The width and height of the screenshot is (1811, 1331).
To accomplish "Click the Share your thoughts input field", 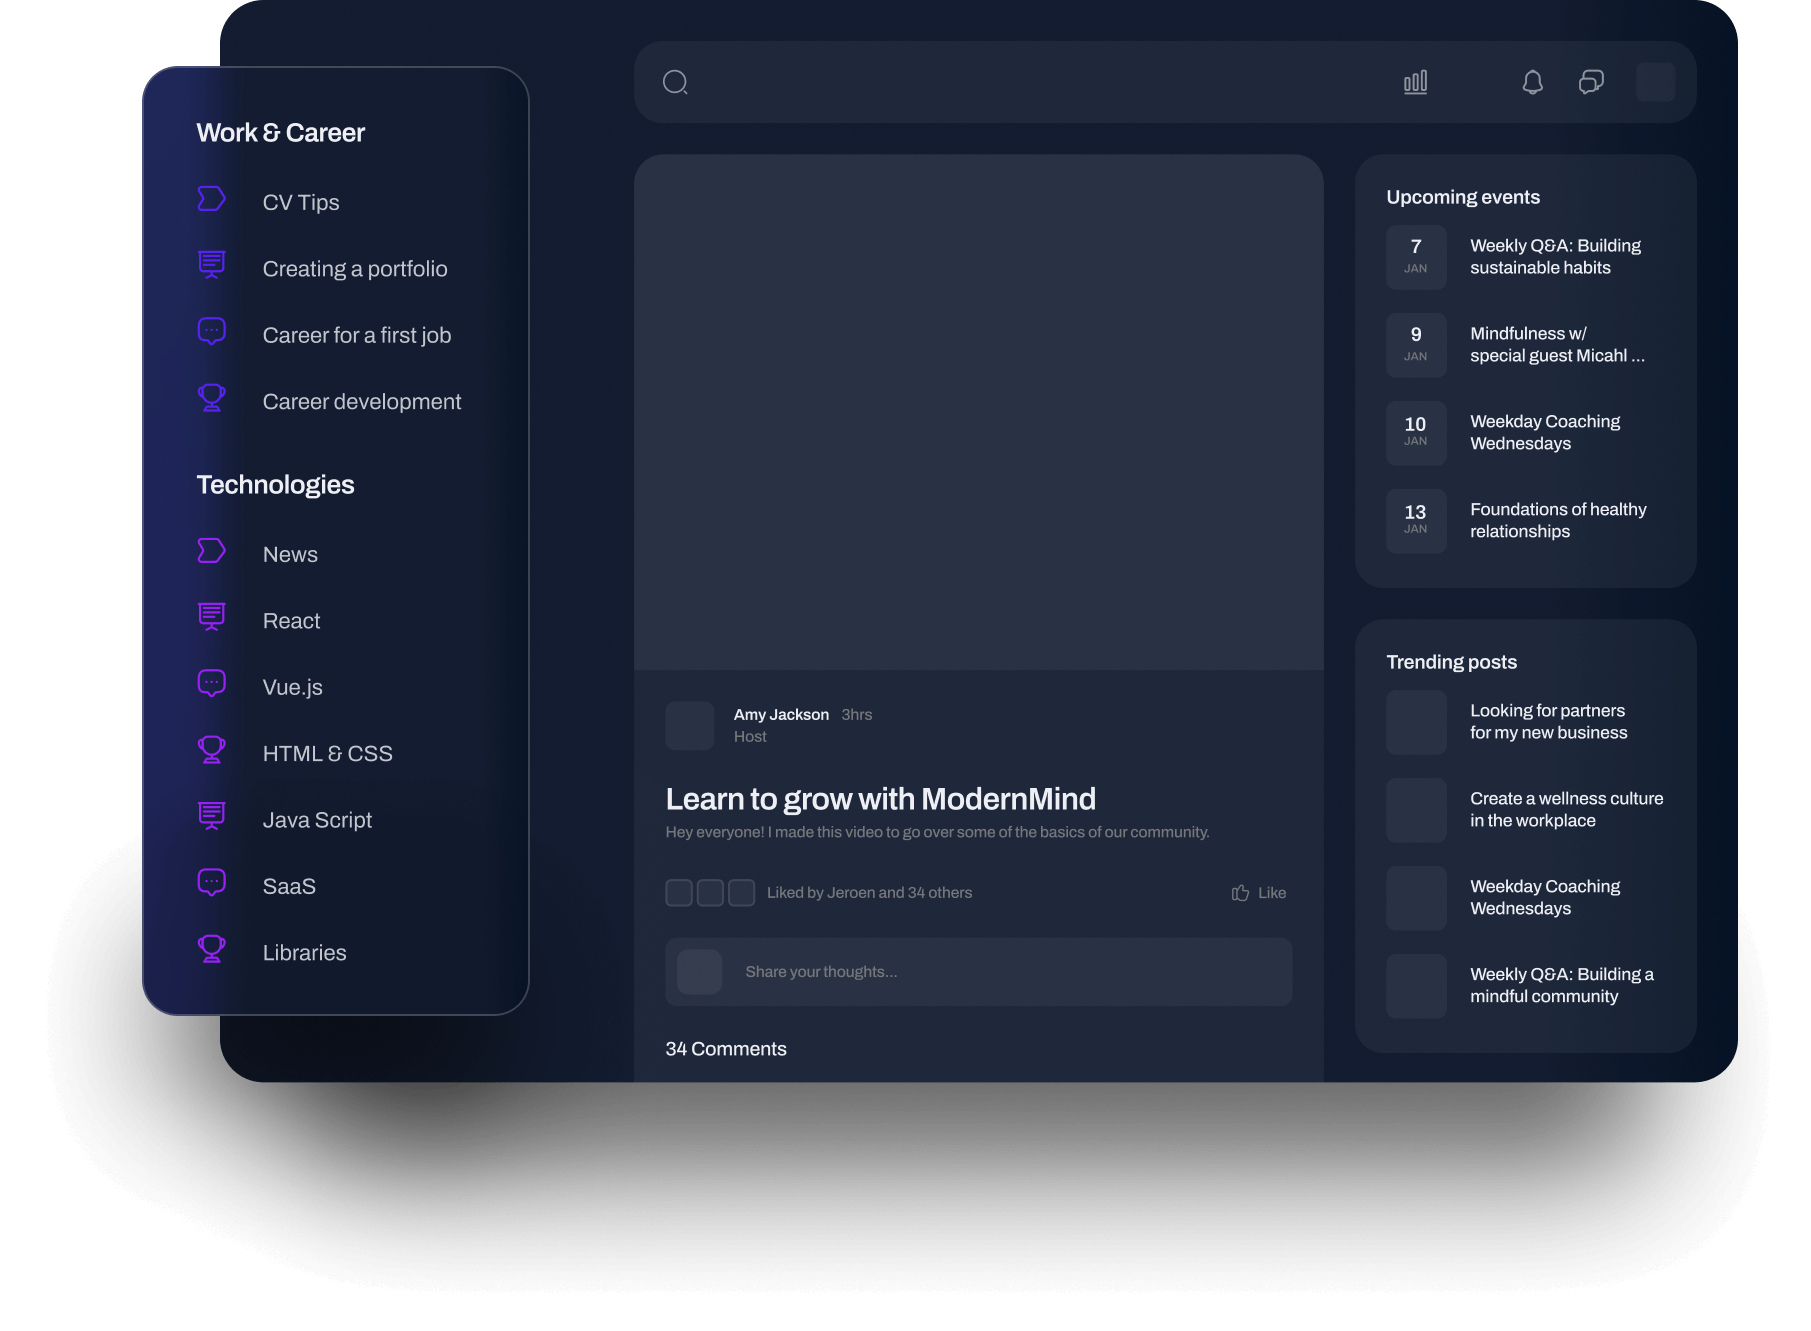I will click(x=1000, y=972).
